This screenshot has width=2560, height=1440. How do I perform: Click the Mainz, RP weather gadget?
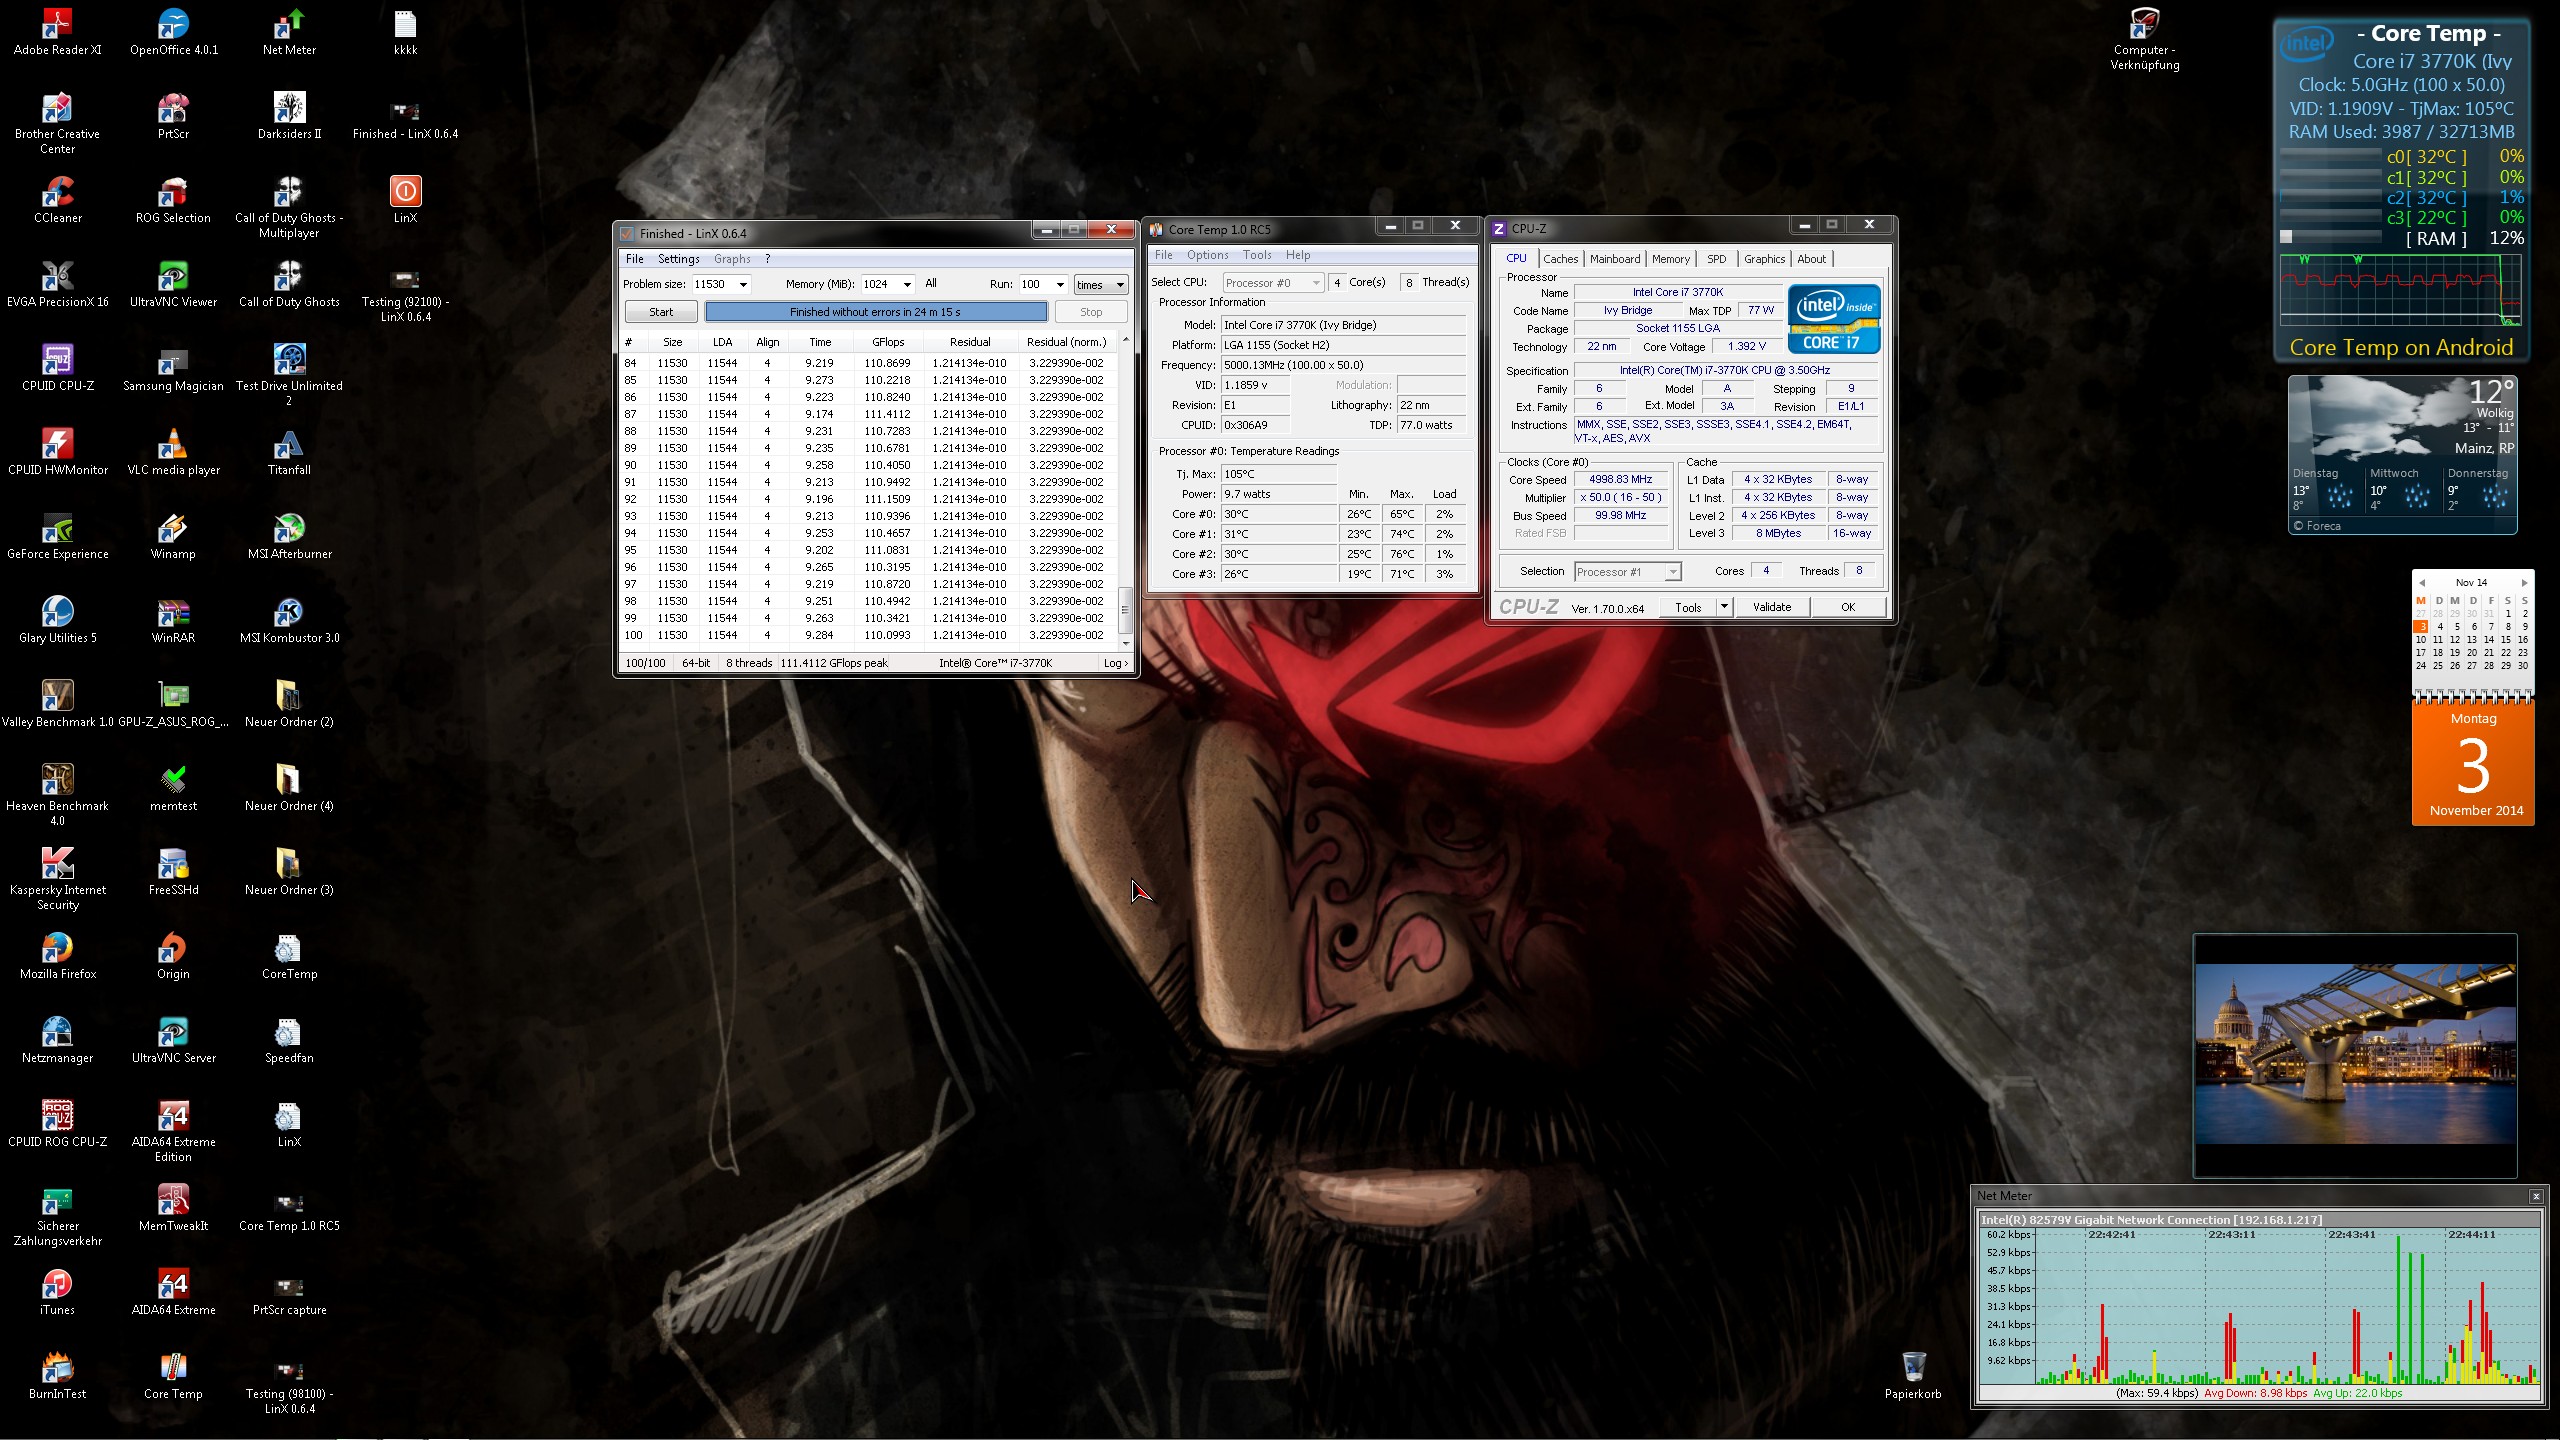2403,455
